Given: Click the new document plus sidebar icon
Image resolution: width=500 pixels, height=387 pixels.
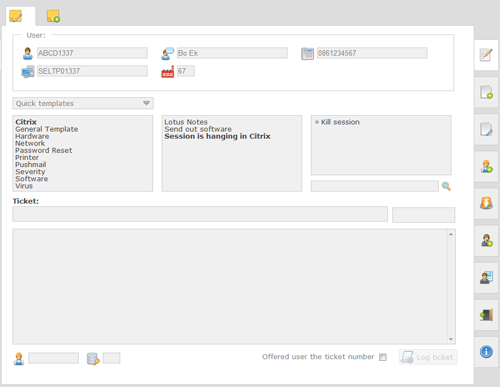Looking at the screenshot, I should tap(486, 92).
